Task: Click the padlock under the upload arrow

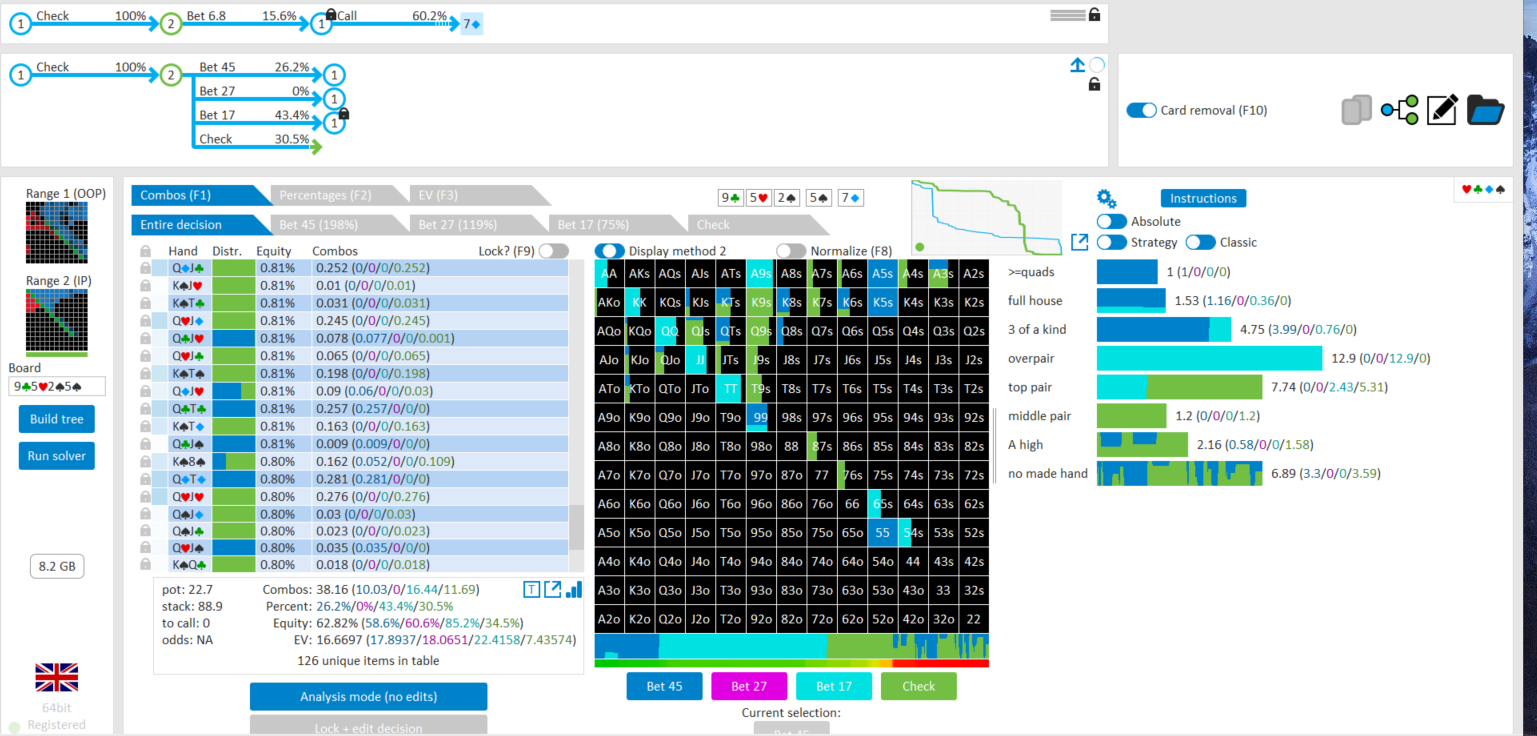Action: 1094,85
